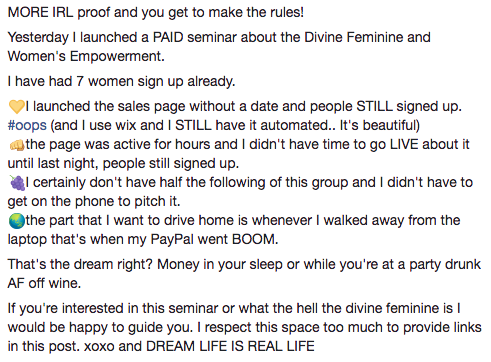Viewport: 491px width, 362px height.
Task: Click 'until last night, people still signed up.'
Action: (123, 164)
